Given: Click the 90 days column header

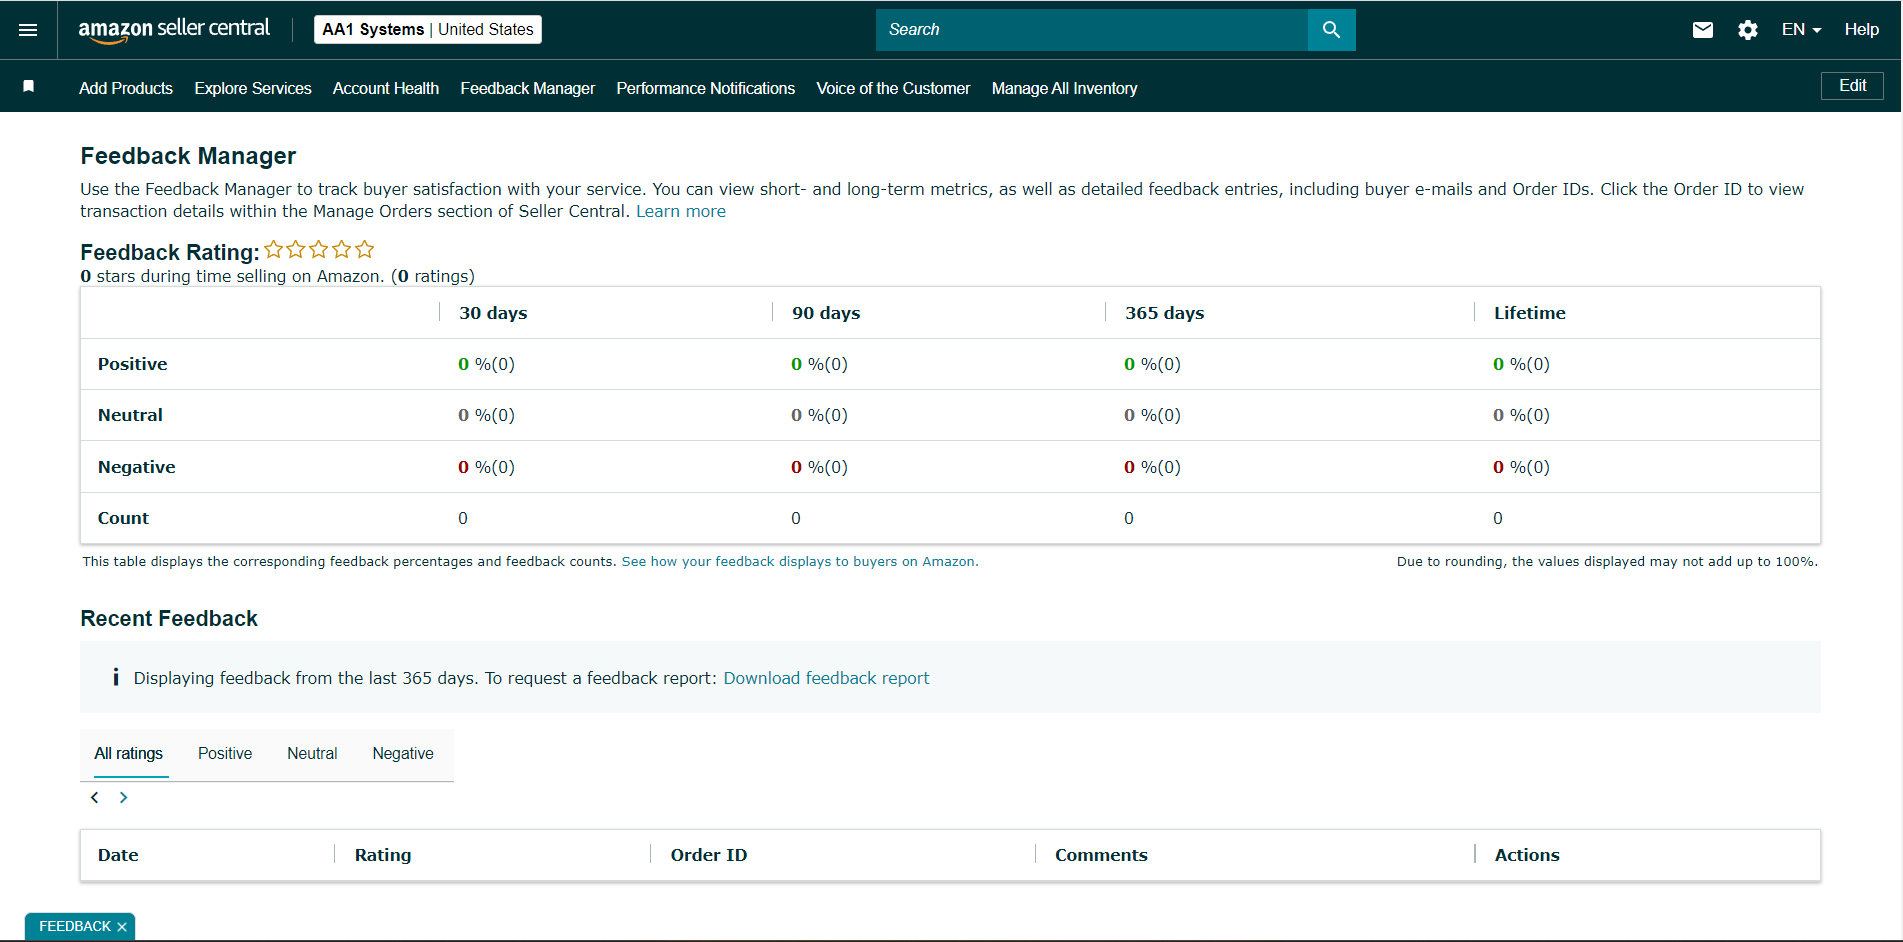Looking at the screenshot, I should 826,313.
